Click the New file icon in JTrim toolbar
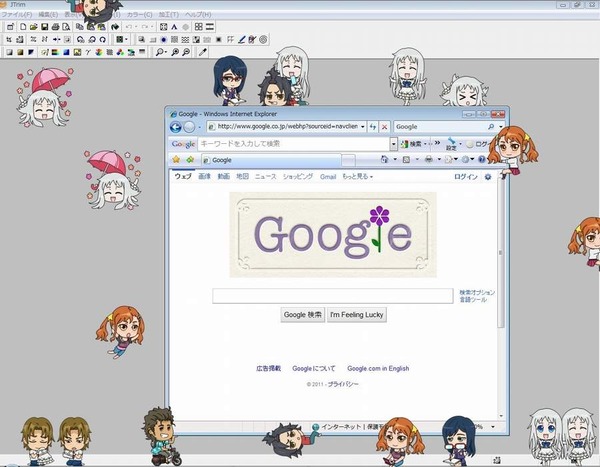Screen dimensions: 600x467 click(x=23, y=26)
